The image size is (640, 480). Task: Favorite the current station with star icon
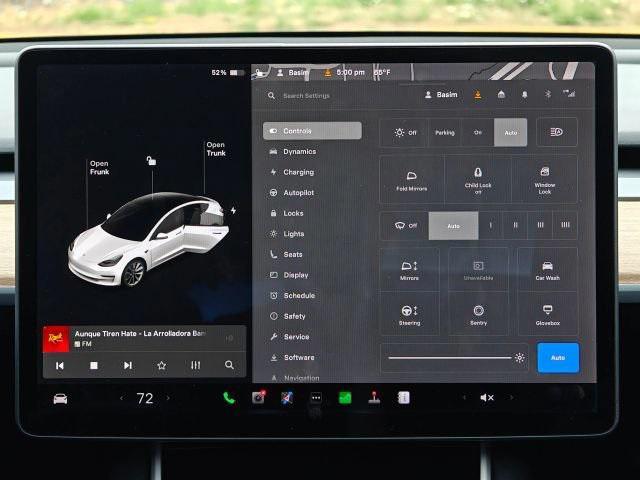(161, 365)
